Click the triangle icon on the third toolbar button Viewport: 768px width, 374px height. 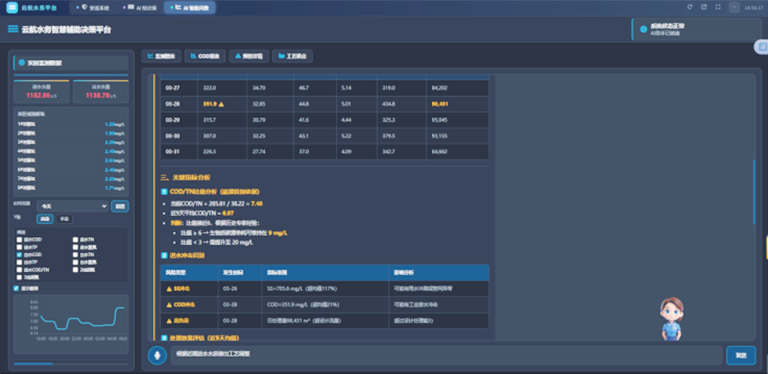(238, 56)
